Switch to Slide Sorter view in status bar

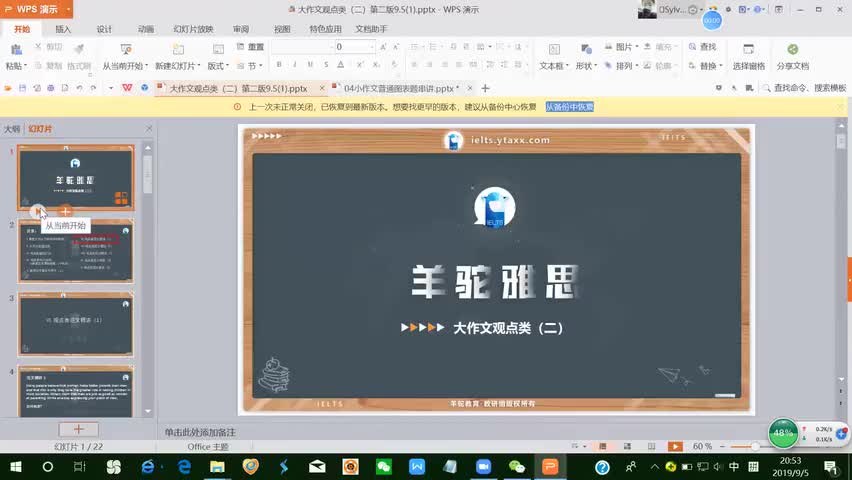(x=627, y=446)
